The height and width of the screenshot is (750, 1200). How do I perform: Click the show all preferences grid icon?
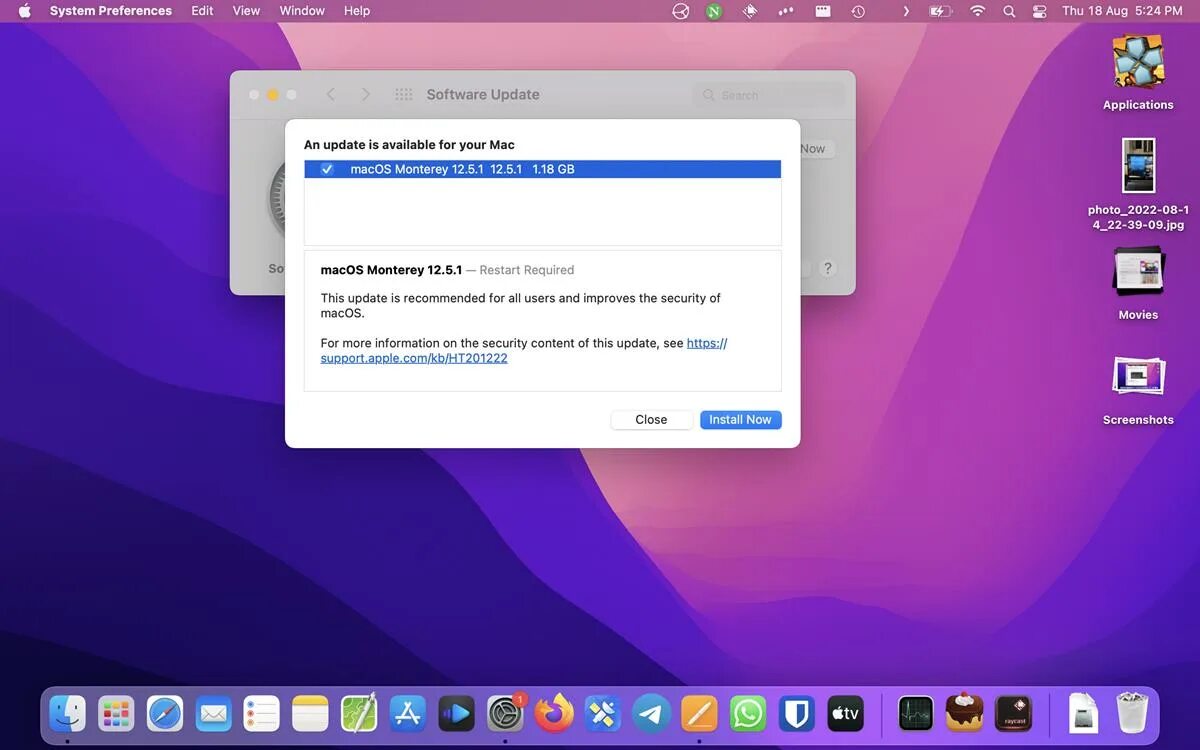click(404, 94)
